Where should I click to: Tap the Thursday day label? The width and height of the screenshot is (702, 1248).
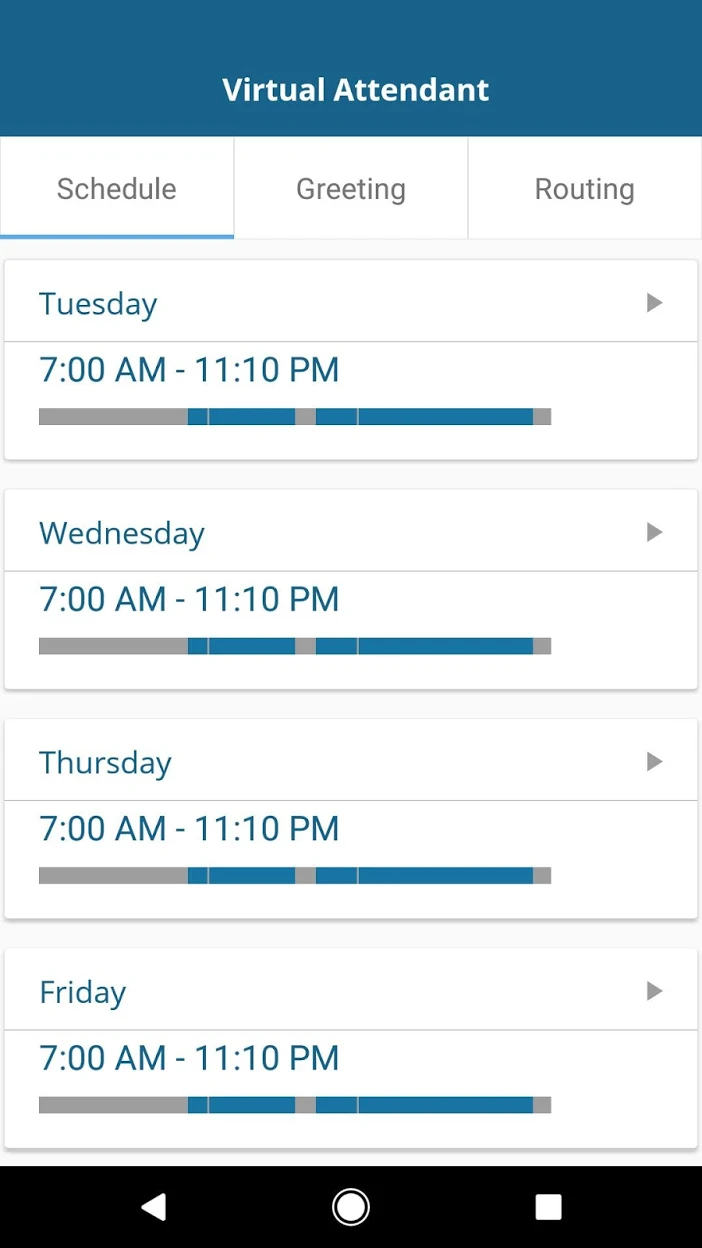tap(105, 763)
